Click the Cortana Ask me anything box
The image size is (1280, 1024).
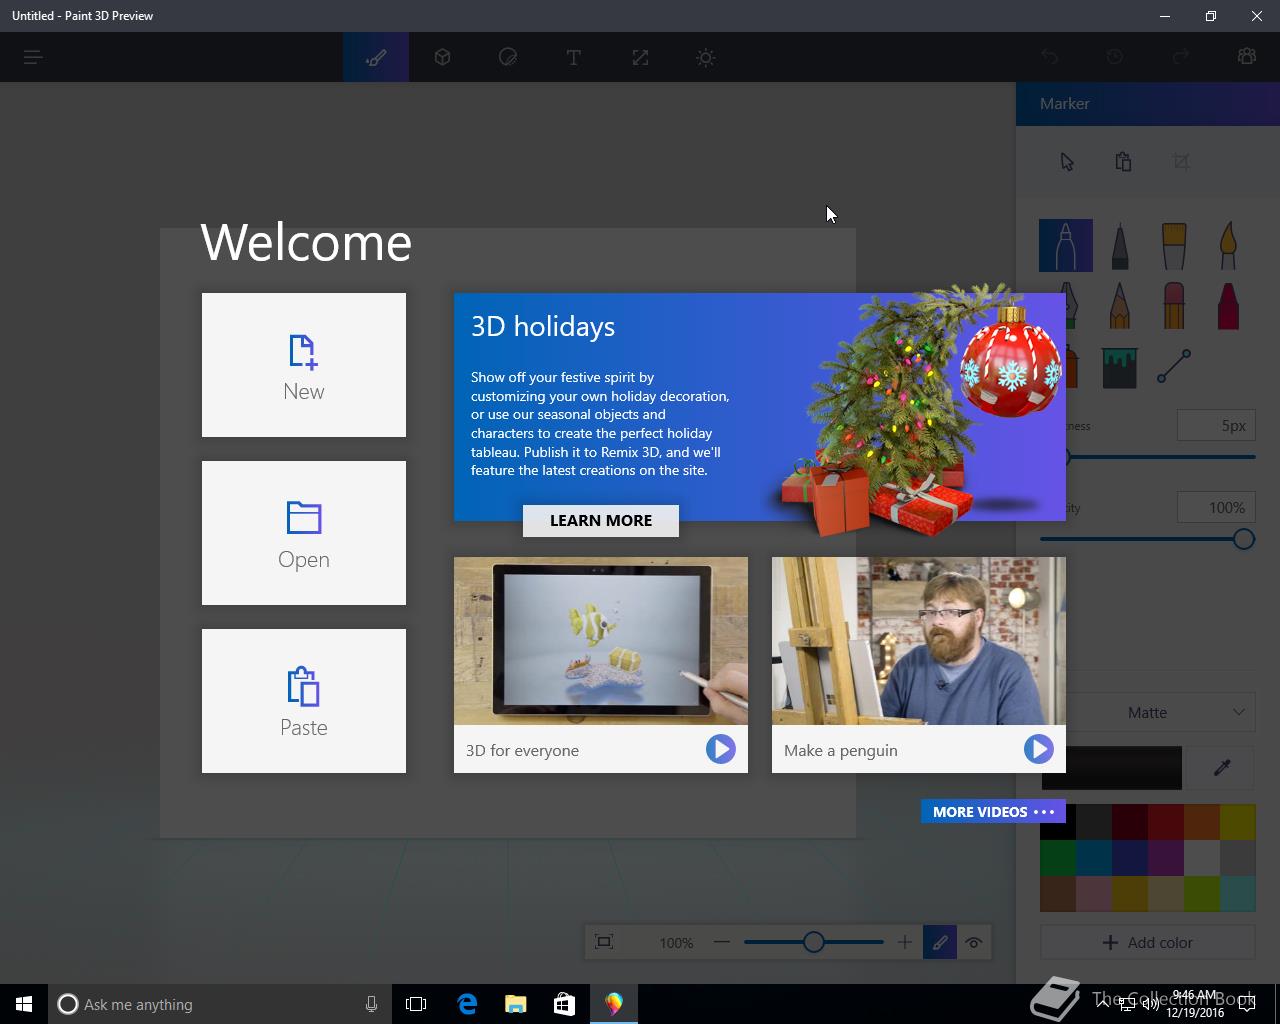click(218, 1004)
